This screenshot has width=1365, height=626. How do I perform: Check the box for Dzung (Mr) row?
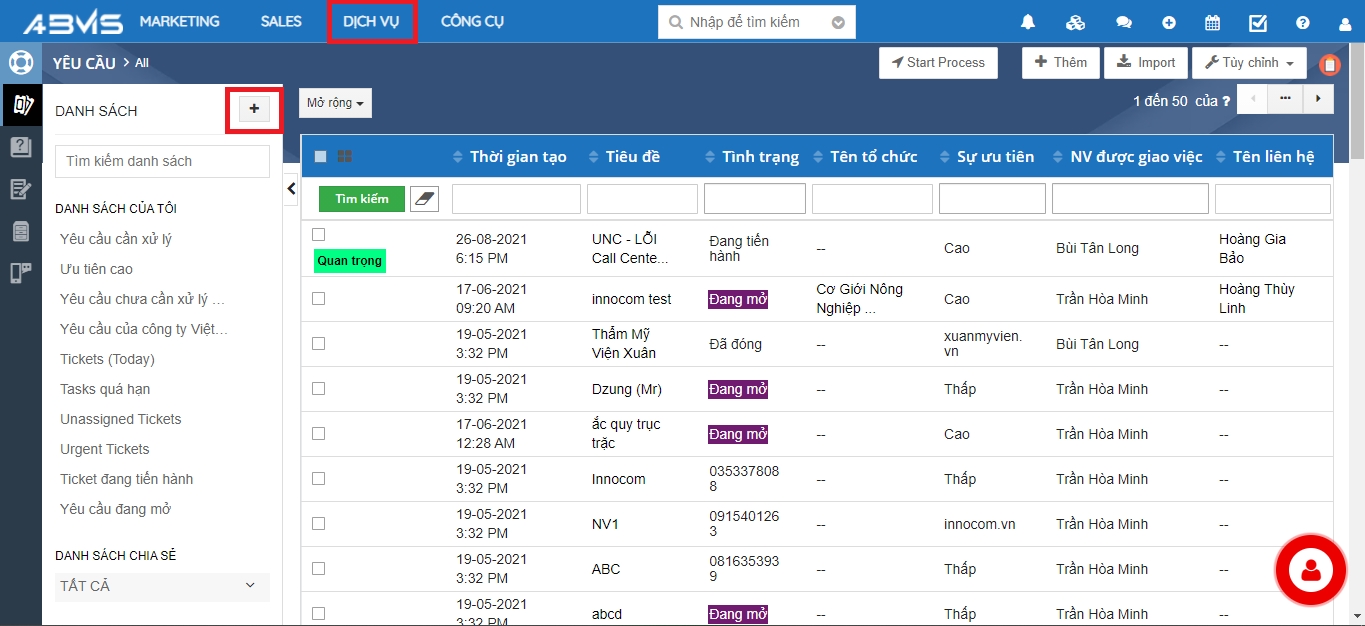point(319,388)
